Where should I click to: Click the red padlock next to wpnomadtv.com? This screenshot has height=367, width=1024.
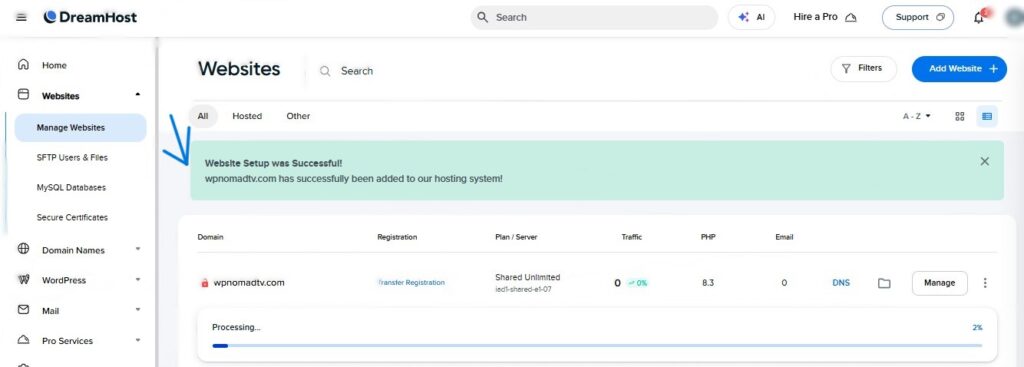point(204,283)
